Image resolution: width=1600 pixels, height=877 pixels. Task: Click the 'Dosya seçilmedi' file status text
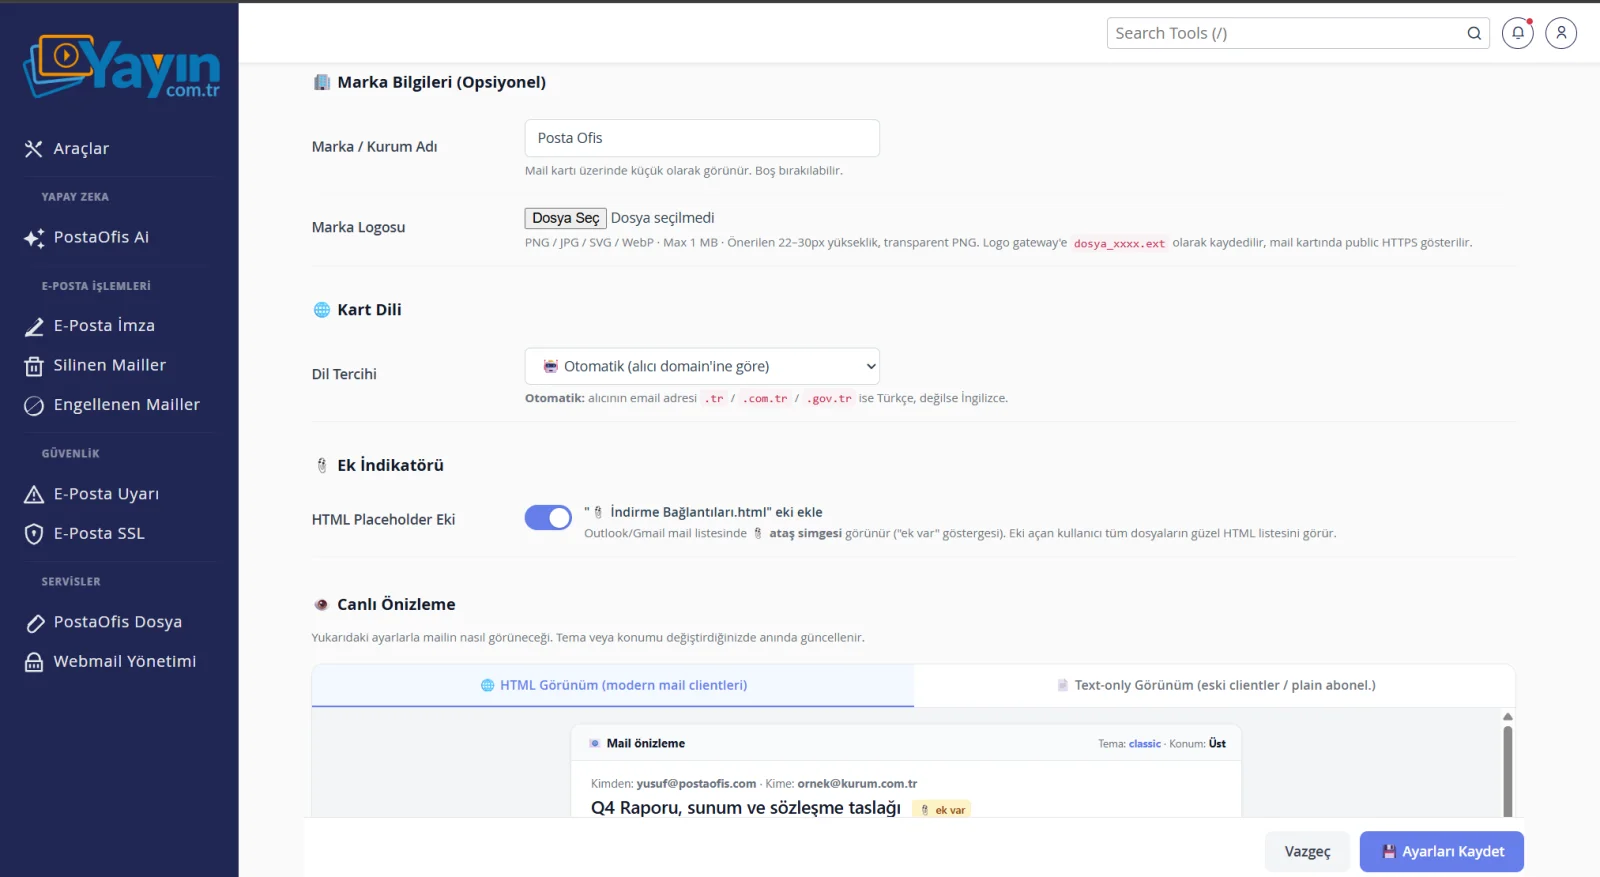[x=662, y=218]
